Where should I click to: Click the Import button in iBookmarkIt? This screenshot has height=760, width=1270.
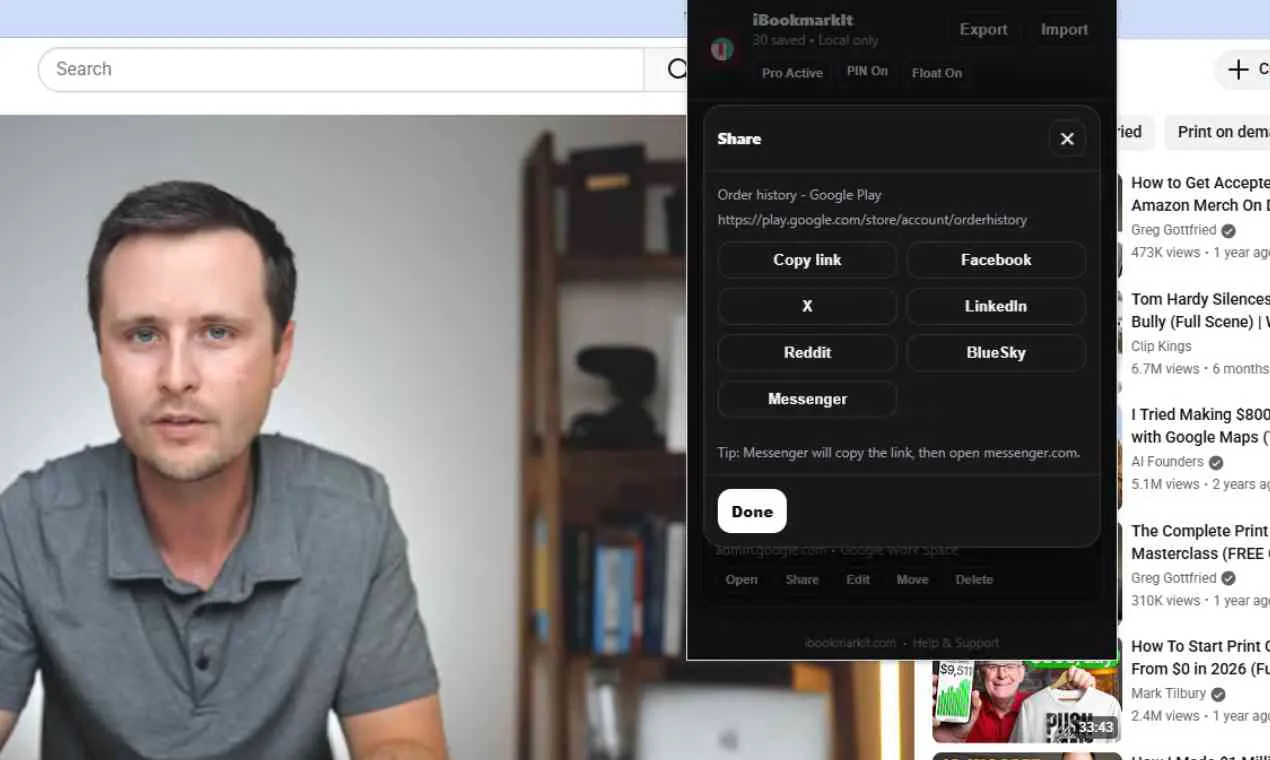click(x=1064, y=29)
